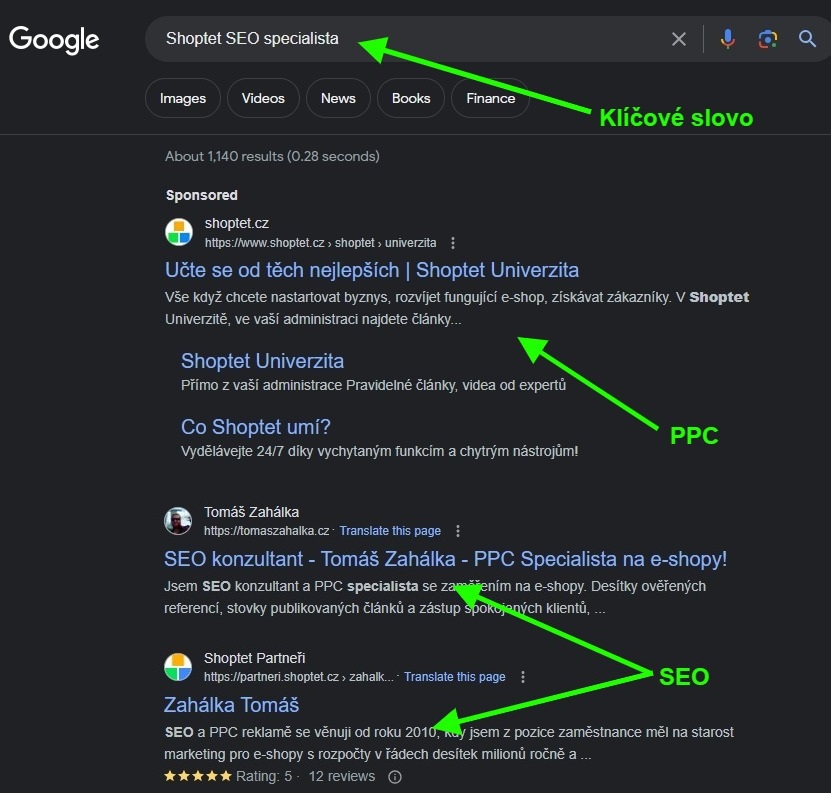The image size is (831, 793).
Task: Click the 'shoptet.cz' site name in the ad
Action: [236, 223]
